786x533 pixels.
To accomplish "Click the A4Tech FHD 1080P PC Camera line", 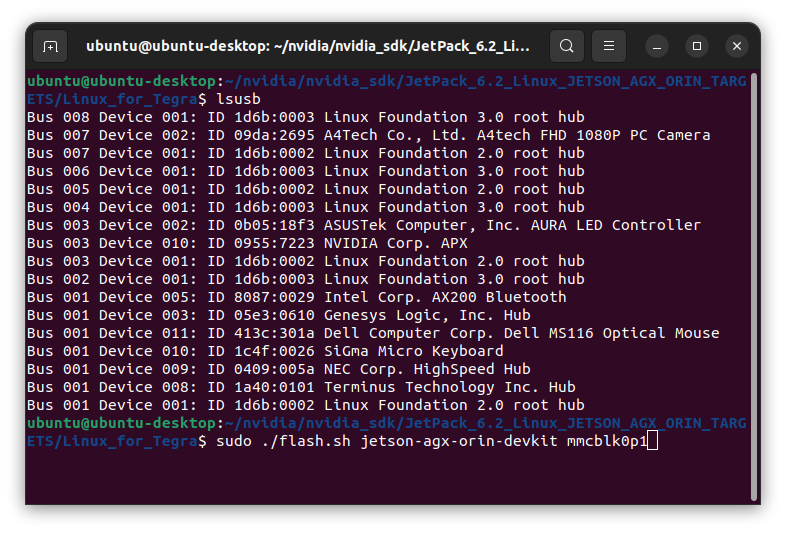I will (368, 135).
